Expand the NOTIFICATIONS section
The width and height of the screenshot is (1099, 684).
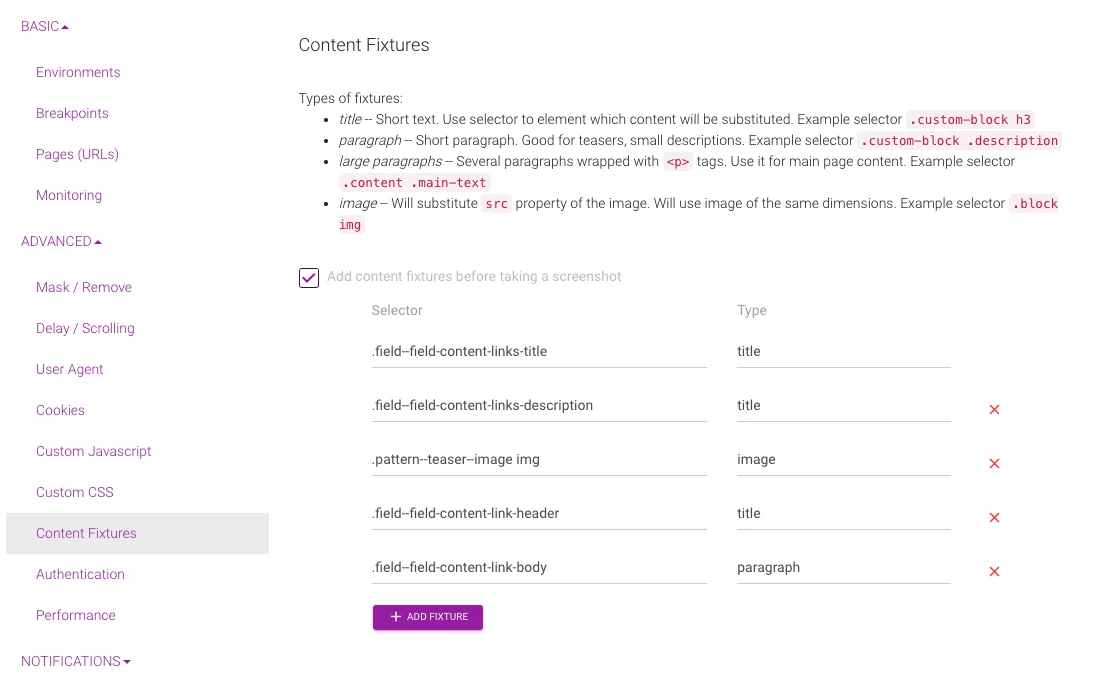click(x=76, y=661)
